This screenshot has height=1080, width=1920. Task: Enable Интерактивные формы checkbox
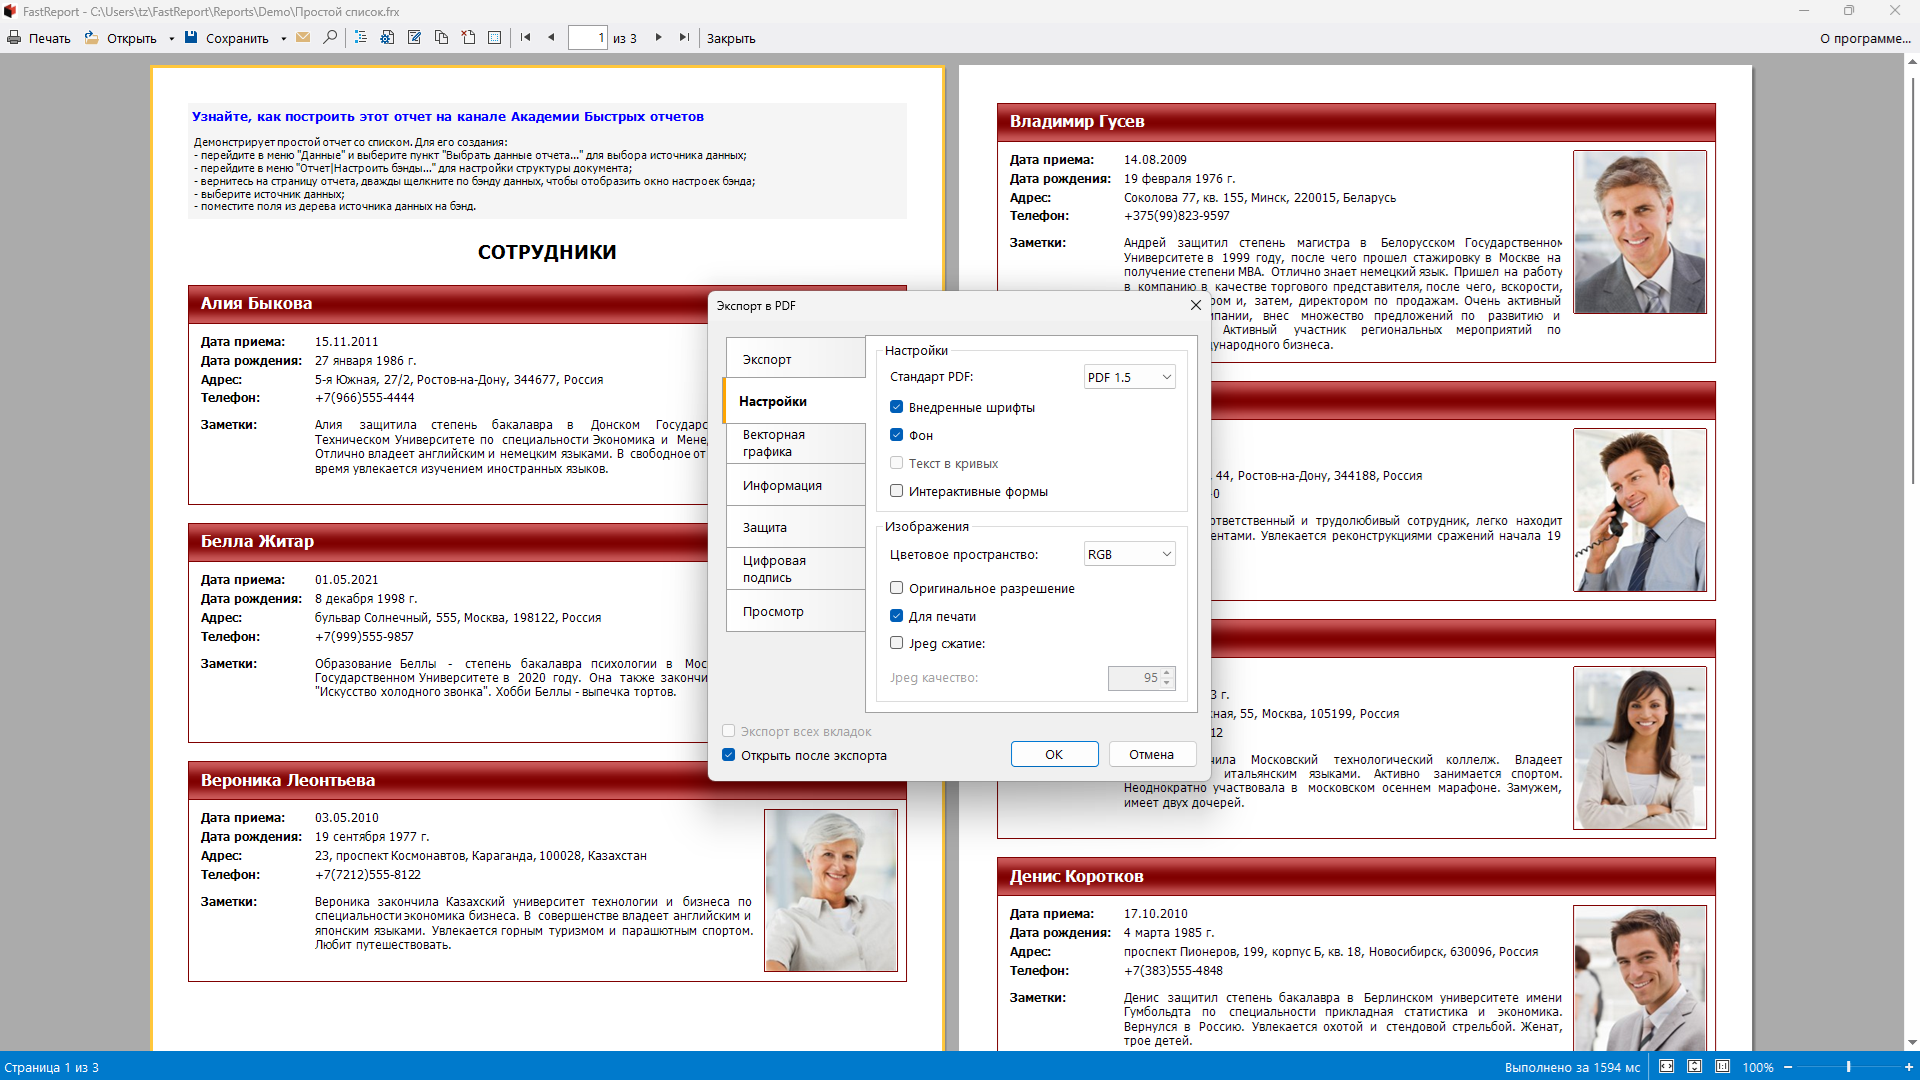pyautogui.click(x=896, y=491)
